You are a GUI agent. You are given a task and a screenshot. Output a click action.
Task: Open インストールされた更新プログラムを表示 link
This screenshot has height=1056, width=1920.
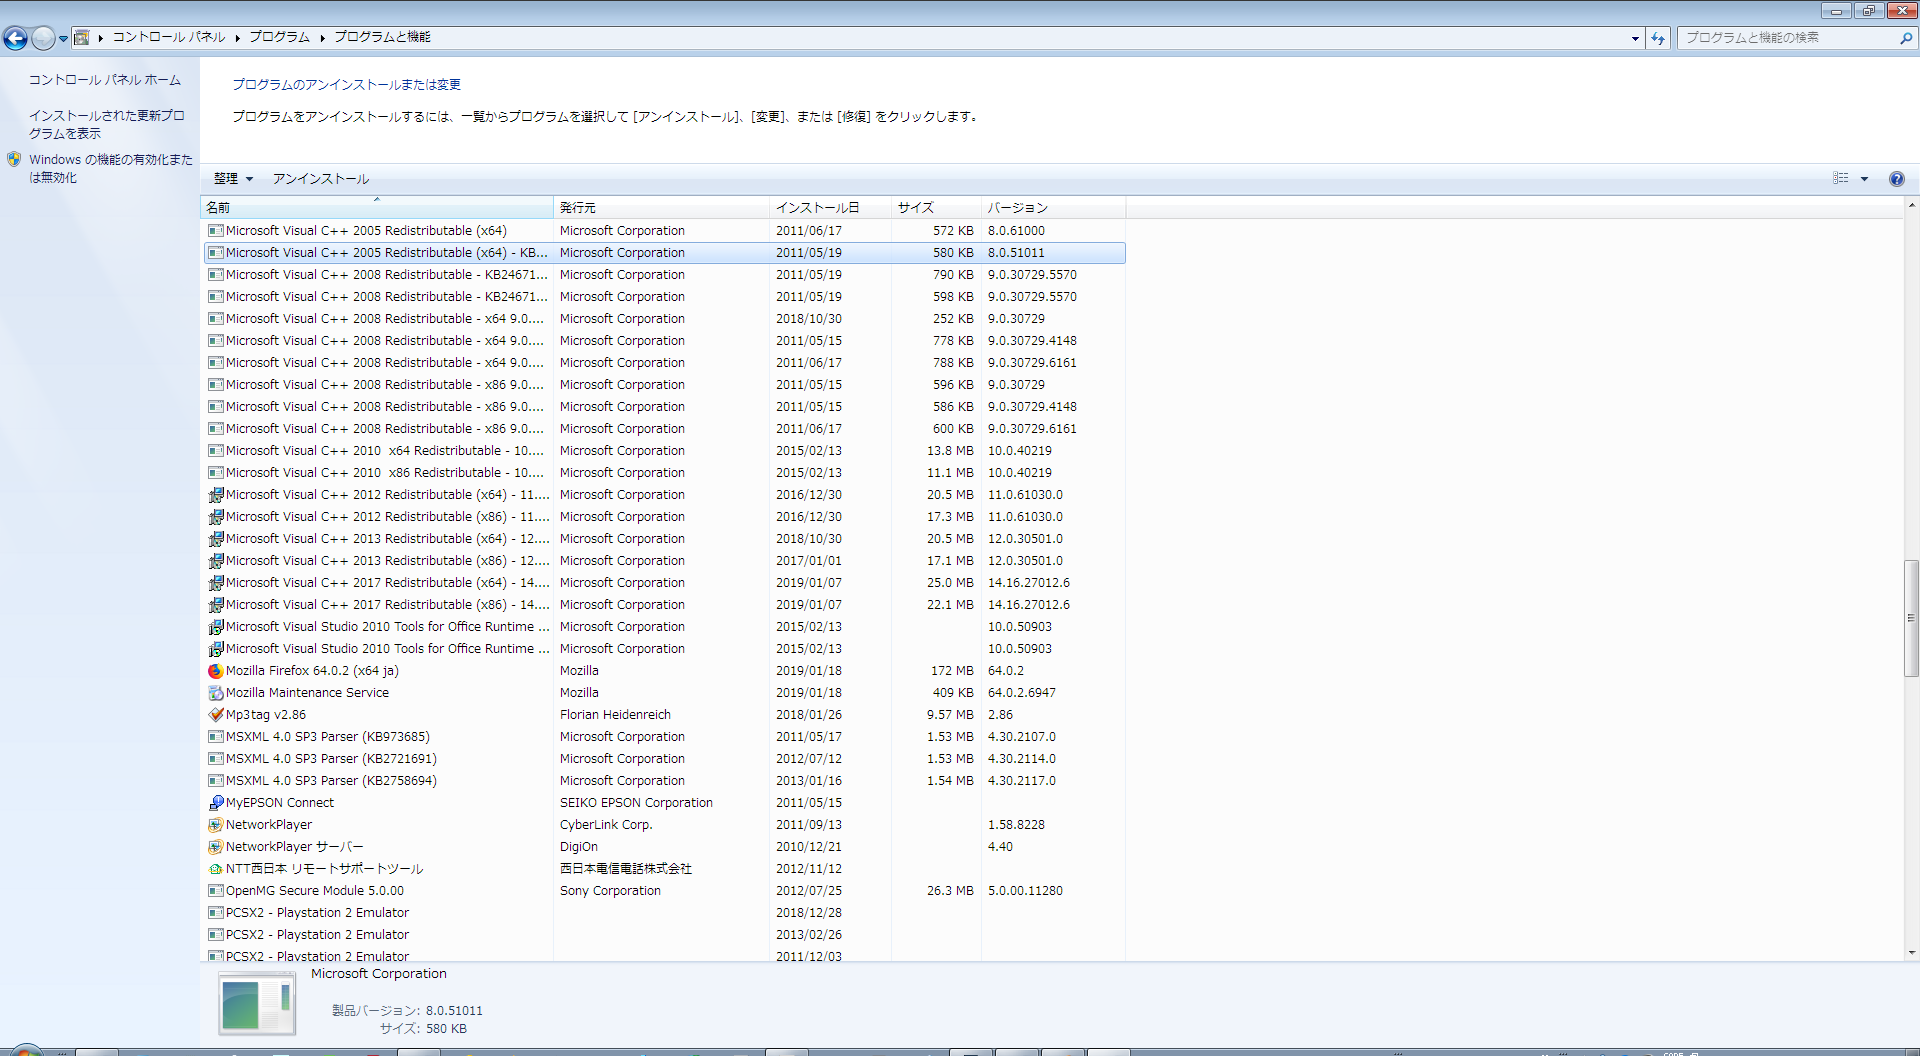pyautogui.click(x=107, y=124)
